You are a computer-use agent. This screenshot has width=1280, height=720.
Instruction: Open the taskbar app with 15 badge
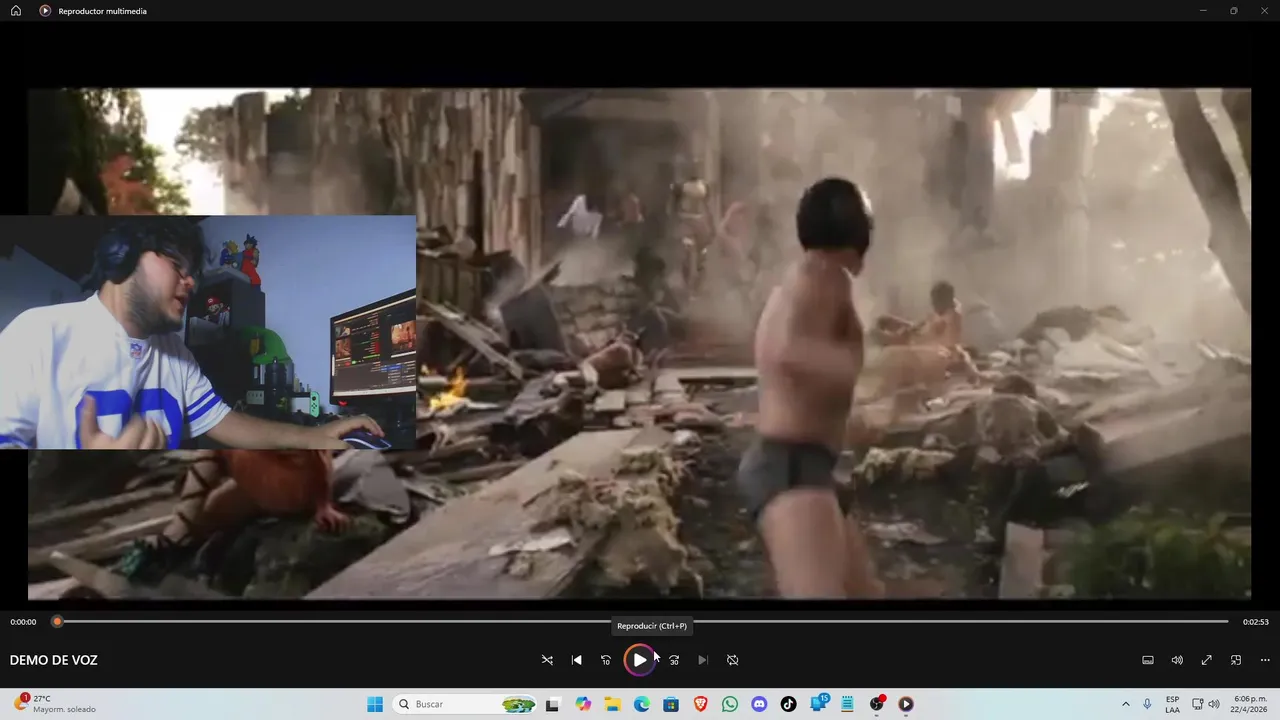pos(819,703)
